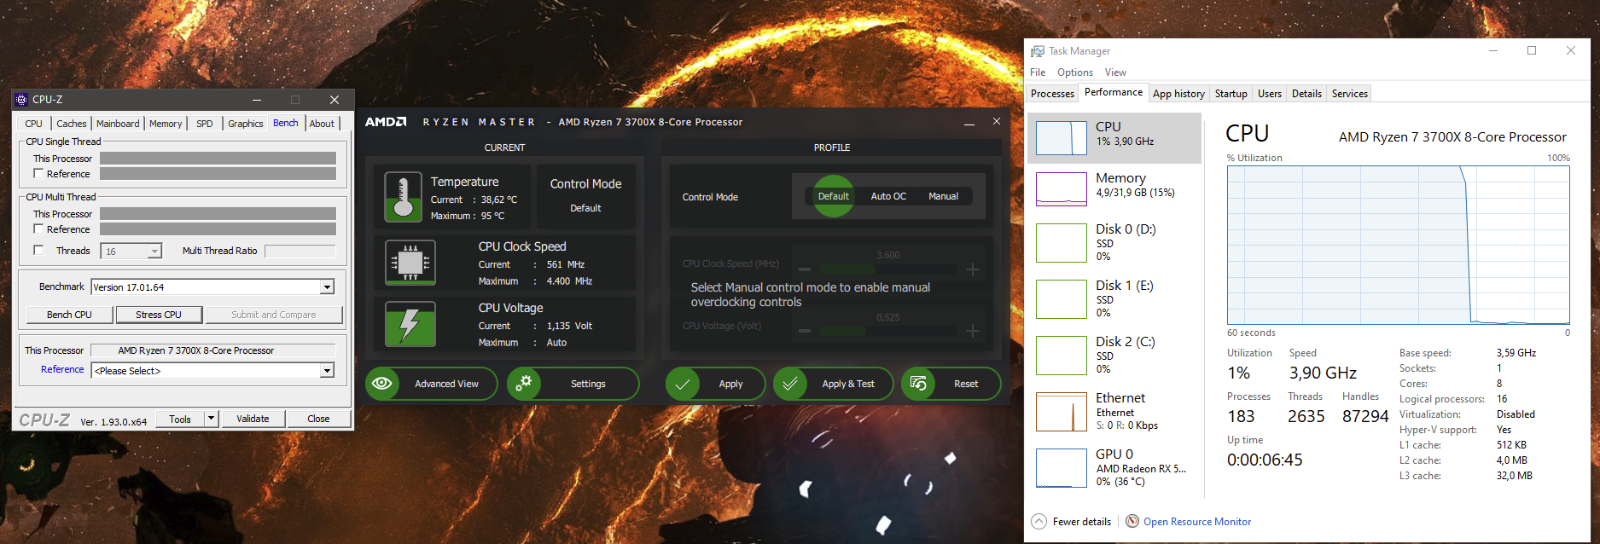Click the Resource Monitor gauge icon
The image size is (1600, 544).
click(1132, 521)
